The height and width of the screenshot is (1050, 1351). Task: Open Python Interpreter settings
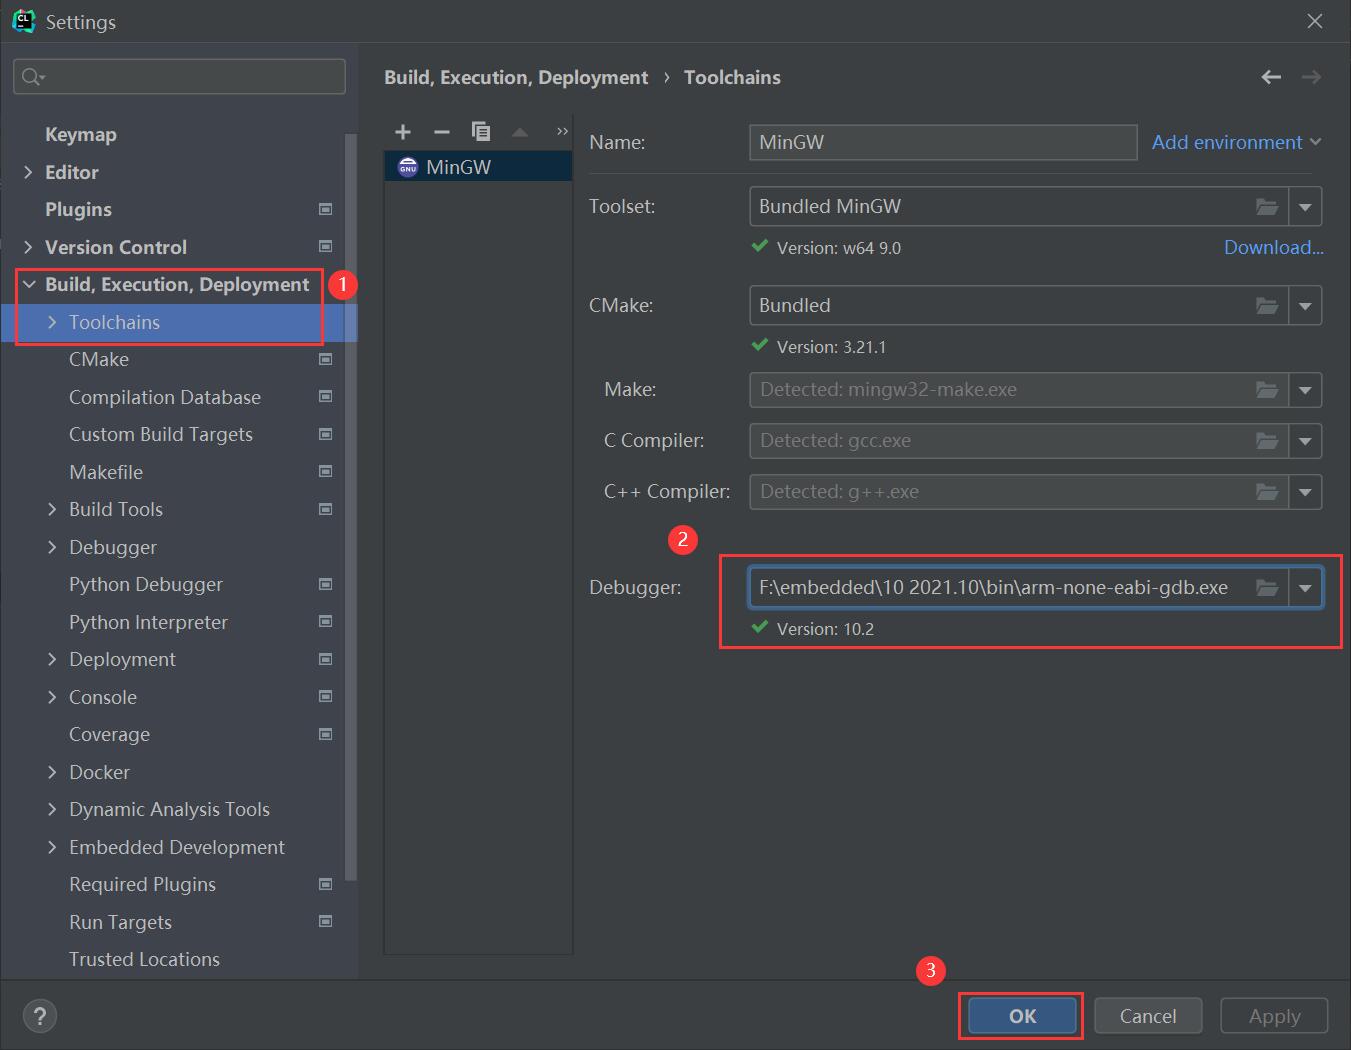click(x=148, y=622)
